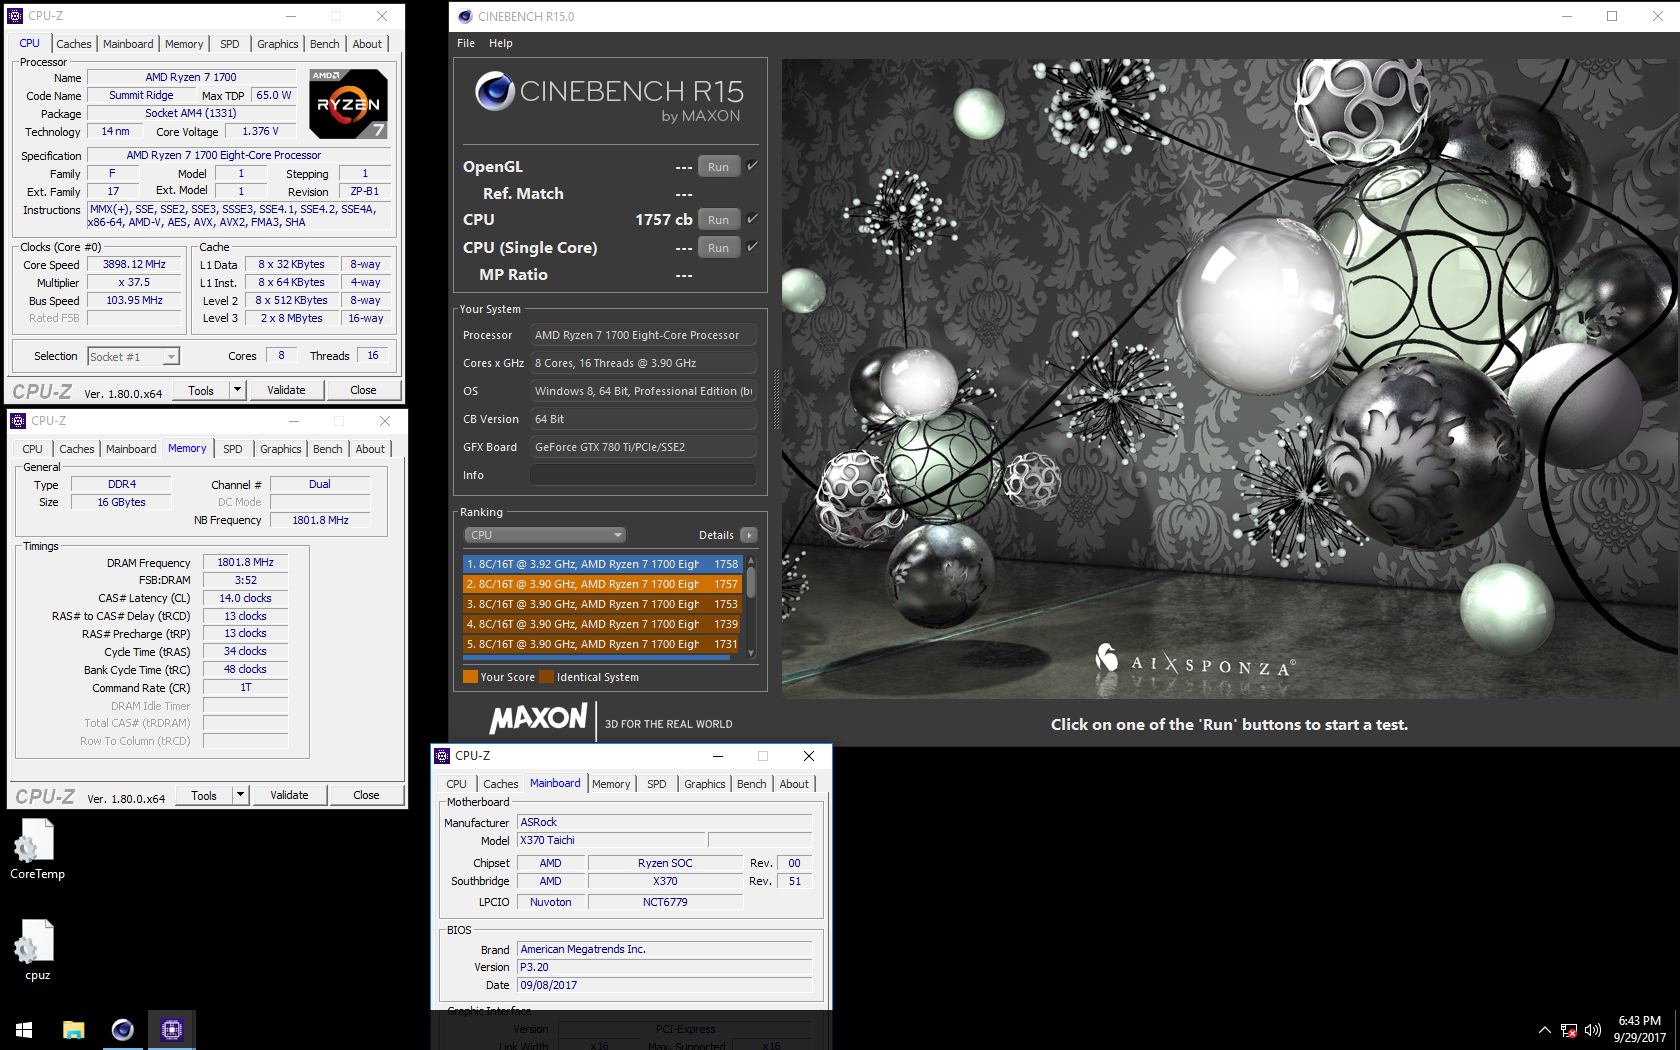Open the Windows Start menu
Screen dimensions: 1680x1050
click(24, 1030)
